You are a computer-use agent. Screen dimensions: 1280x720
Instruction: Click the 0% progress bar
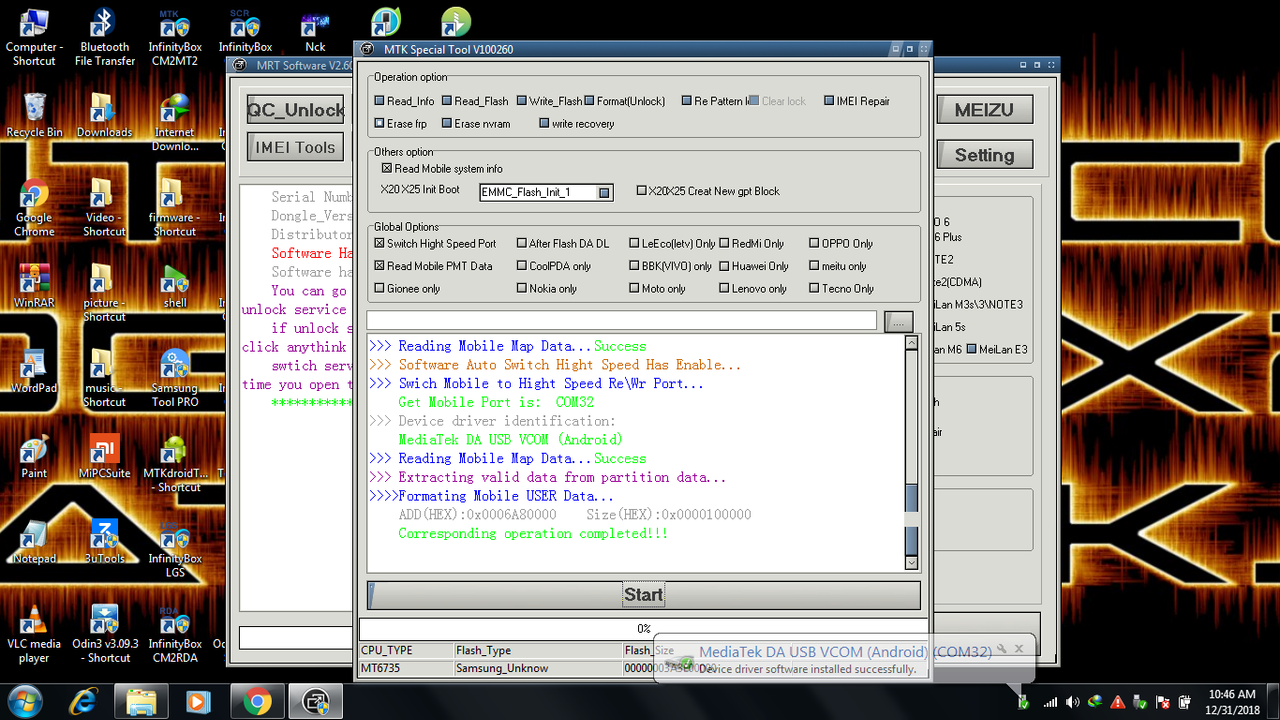pyautogui.click(x=644, y=629)
